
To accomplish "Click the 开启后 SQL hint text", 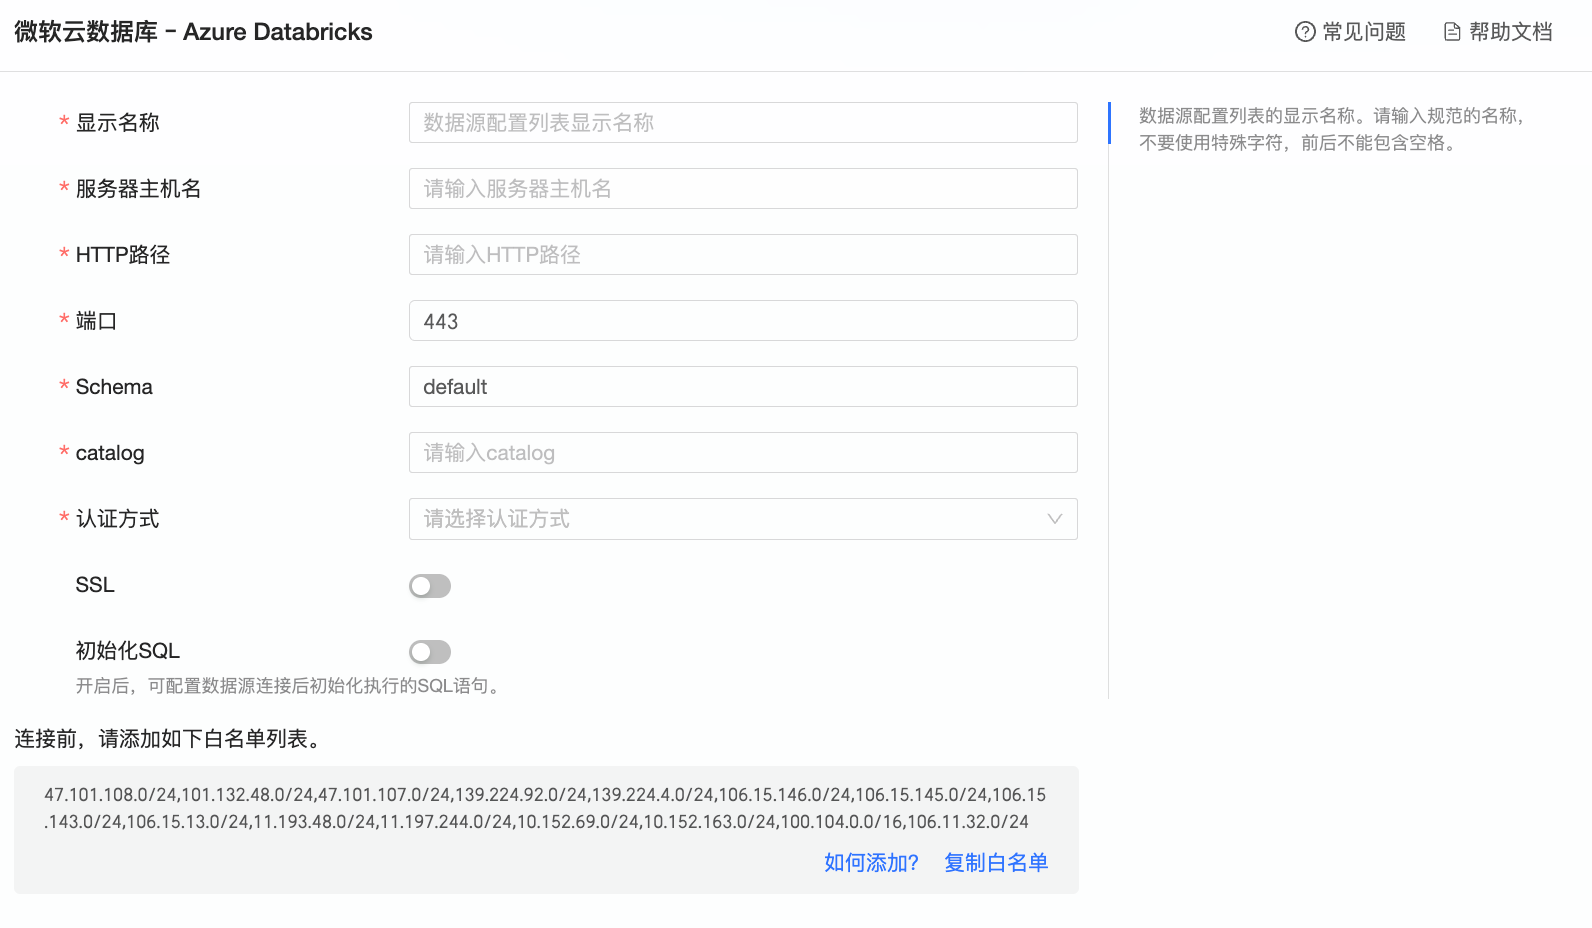I will 290,686.
